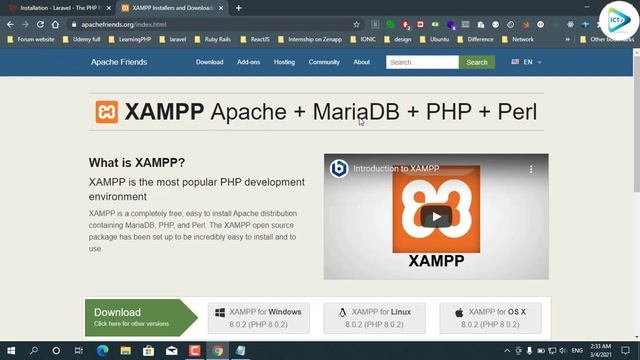Download XAMPP for Linux 8.0.2
640x360 pixels.
pyautogui.click(x=375, y=318)
